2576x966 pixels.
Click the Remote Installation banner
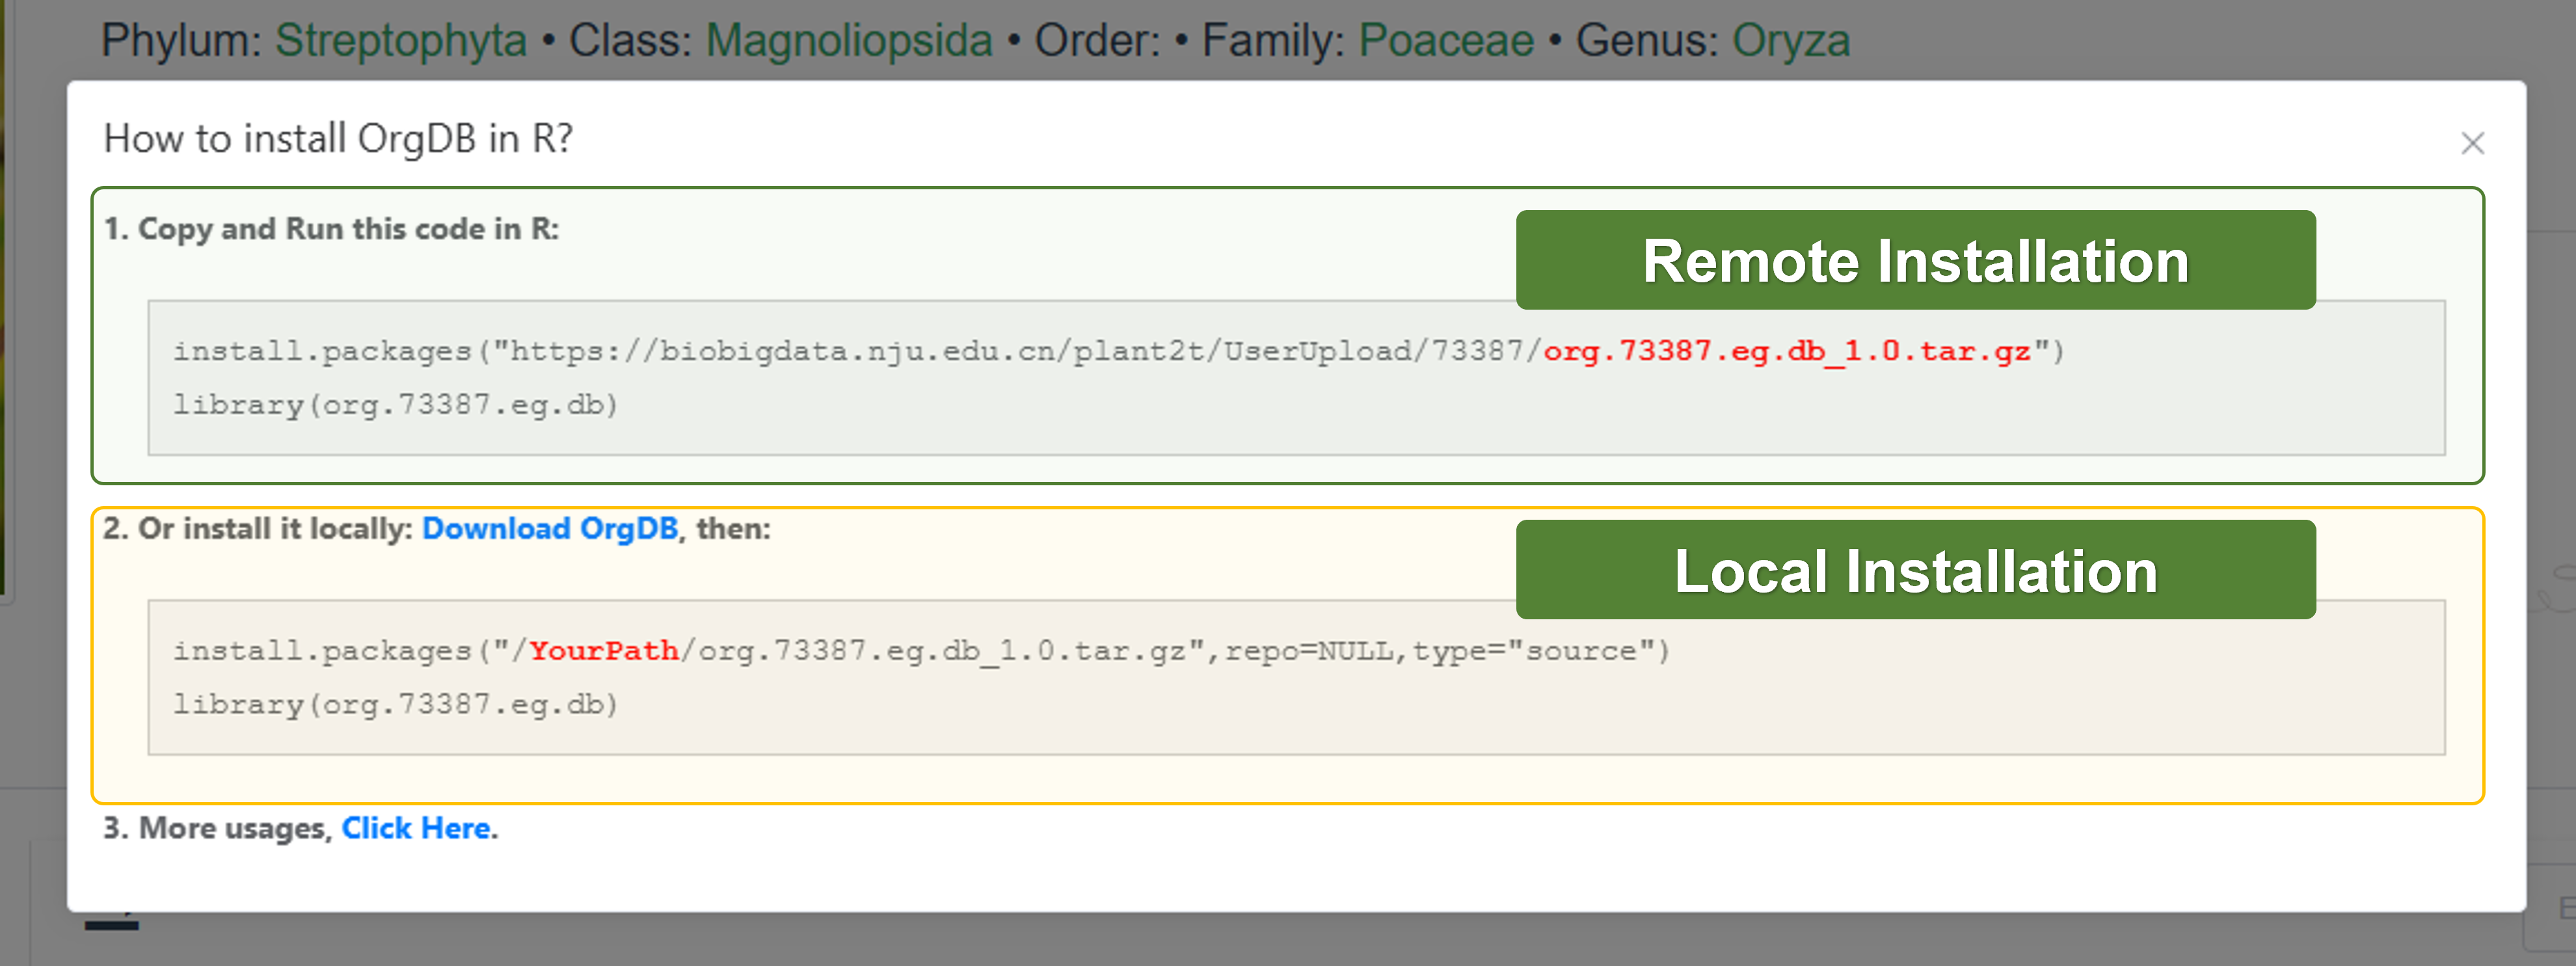point(1915,260)
